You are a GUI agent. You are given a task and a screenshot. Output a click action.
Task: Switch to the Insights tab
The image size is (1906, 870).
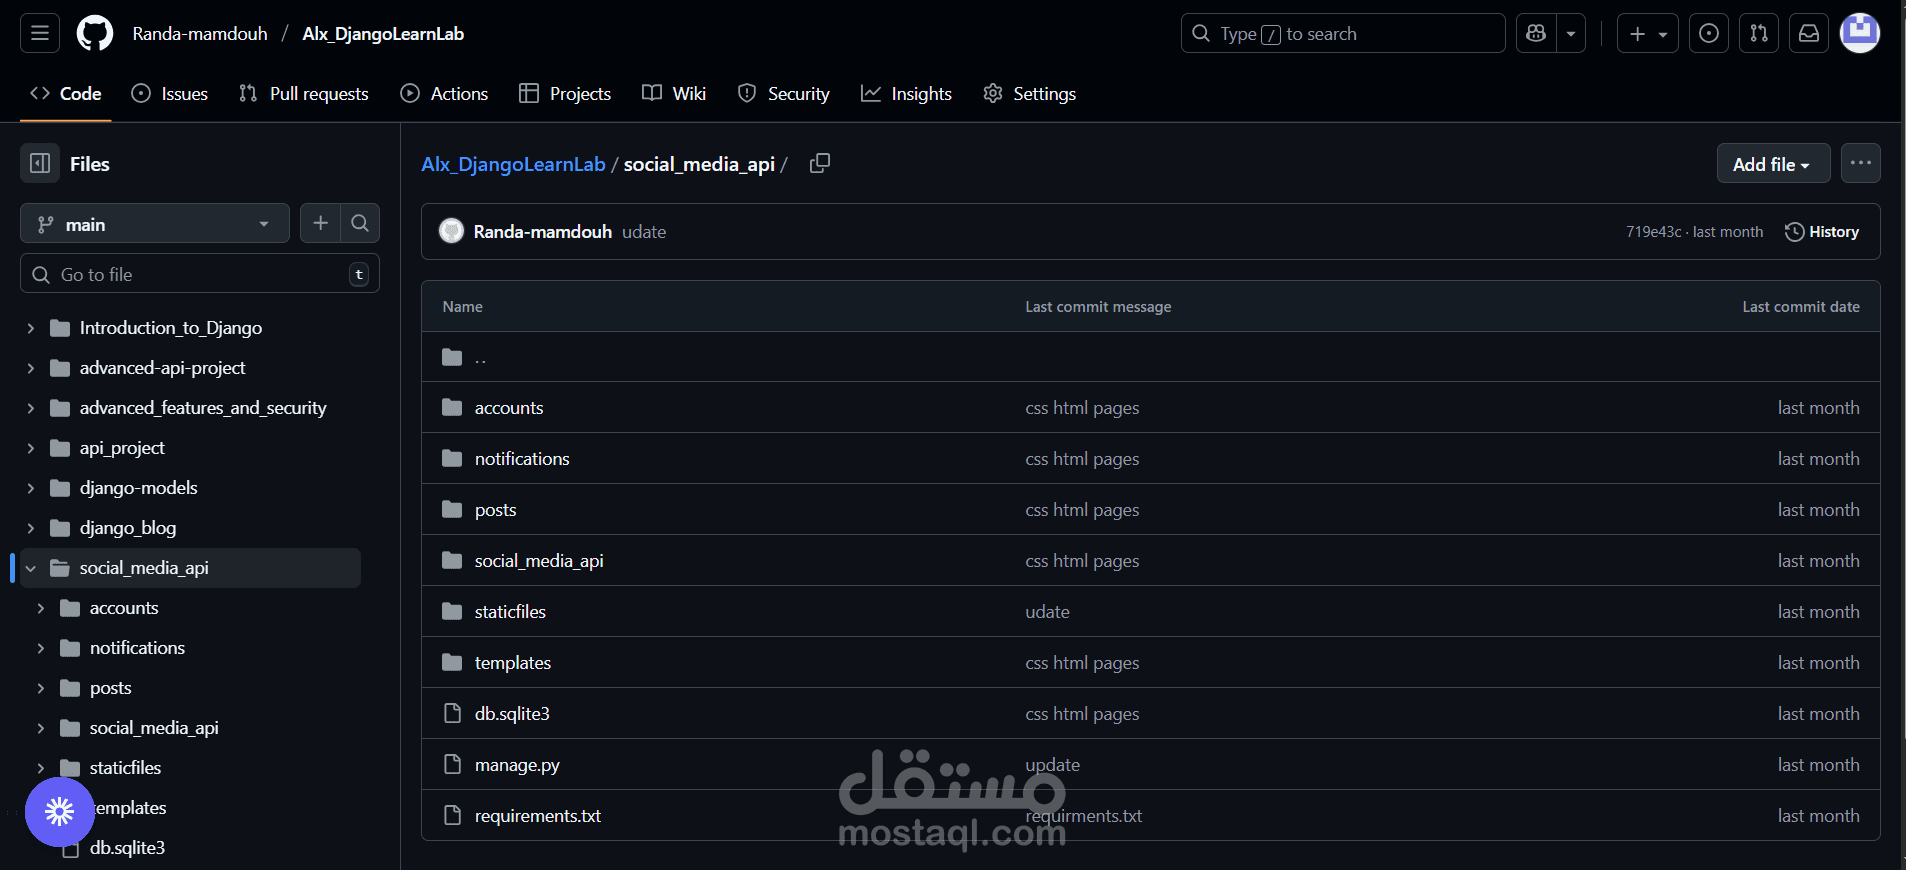pyautogui.click(x=906, y=94)
